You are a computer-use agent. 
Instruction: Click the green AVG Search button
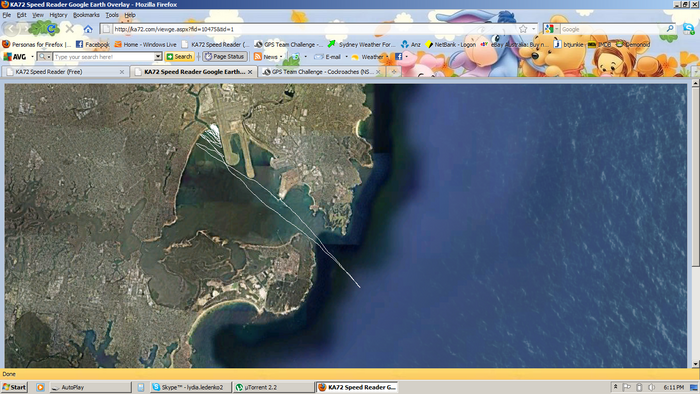click(x=179, y=57)
